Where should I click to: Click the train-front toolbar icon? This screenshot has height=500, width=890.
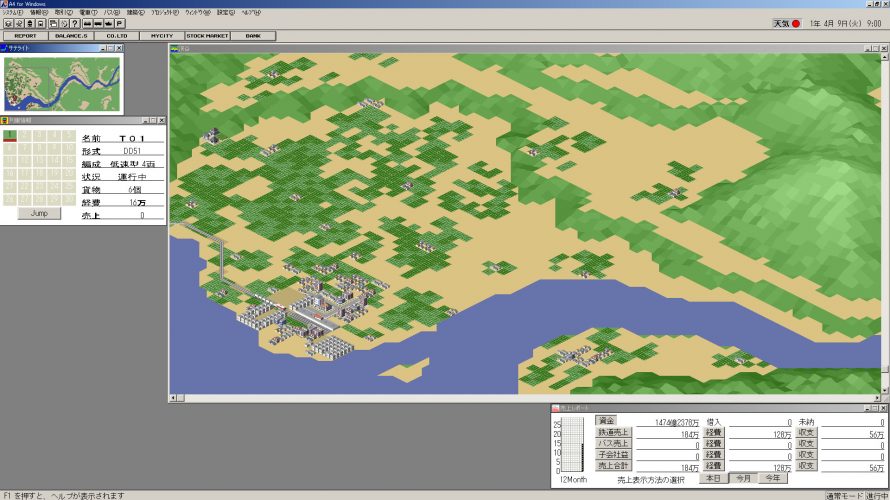point(30,23)
